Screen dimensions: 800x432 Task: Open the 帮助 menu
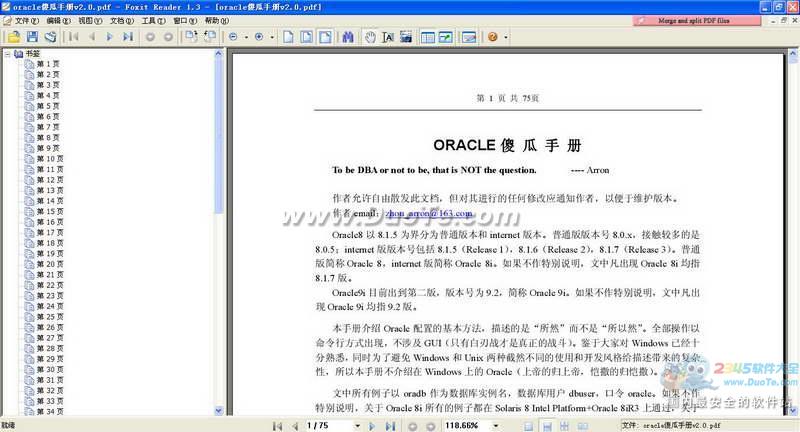[x=216, y=21]
